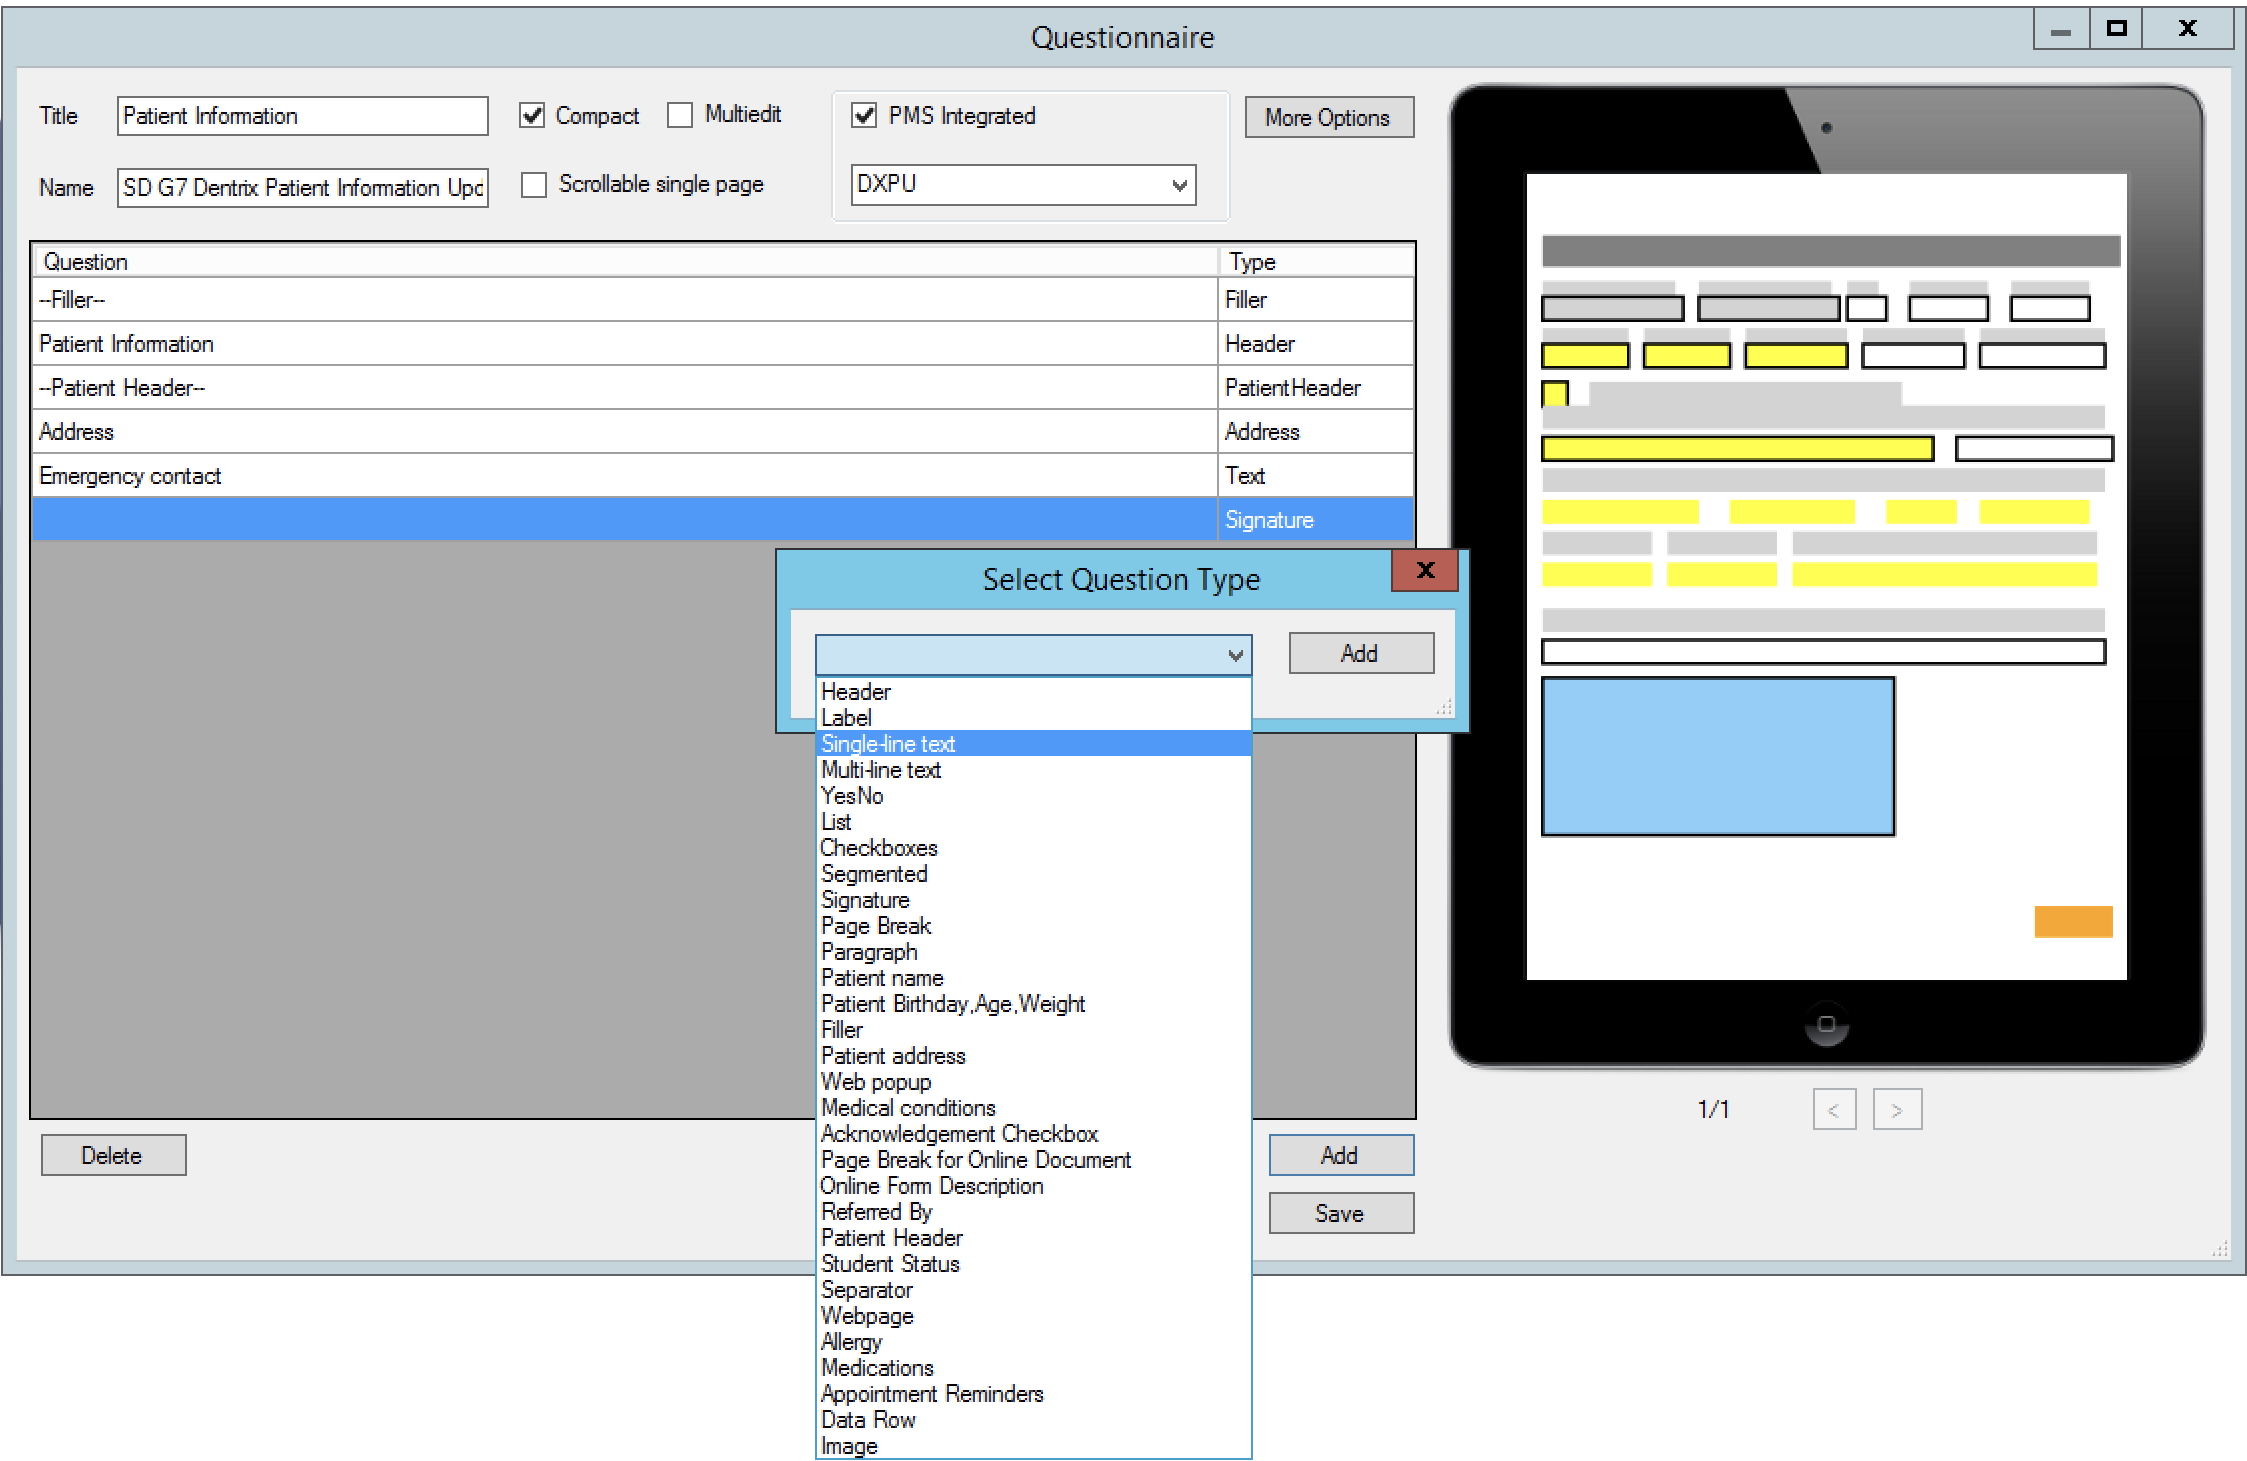Screen dimensions: 2247x1461
Task: Maximize the Questionnaire window
Action: [2116, 28]
